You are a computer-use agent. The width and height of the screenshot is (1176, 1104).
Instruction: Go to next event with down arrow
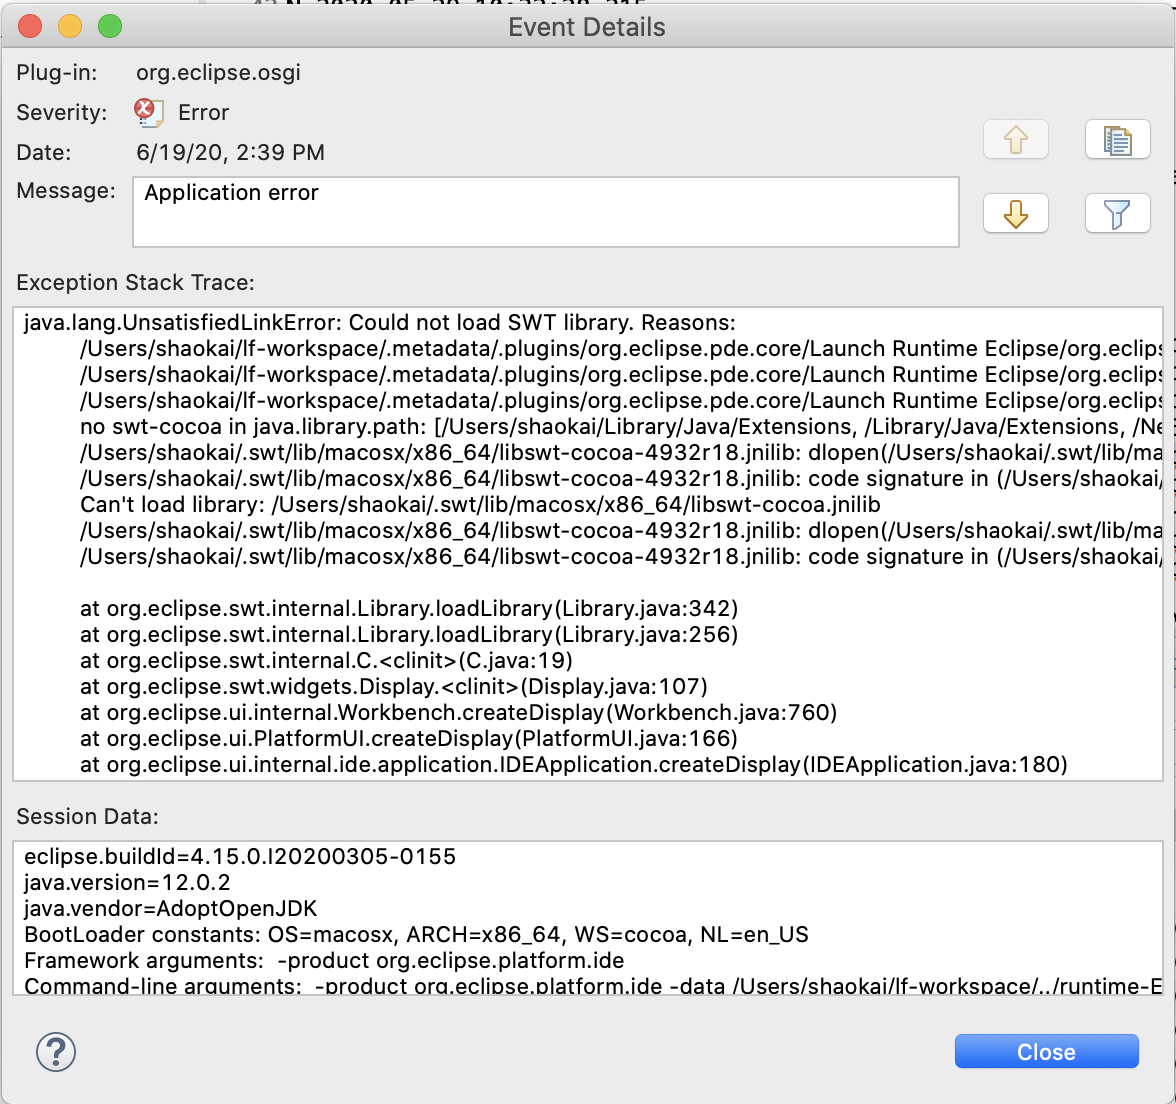[1016, 214]
